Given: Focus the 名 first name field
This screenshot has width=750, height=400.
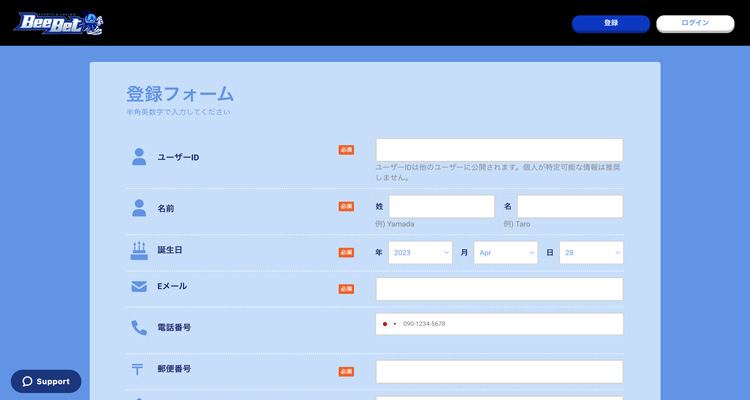Looking at the screenshot, I should (x=570, y=206).
